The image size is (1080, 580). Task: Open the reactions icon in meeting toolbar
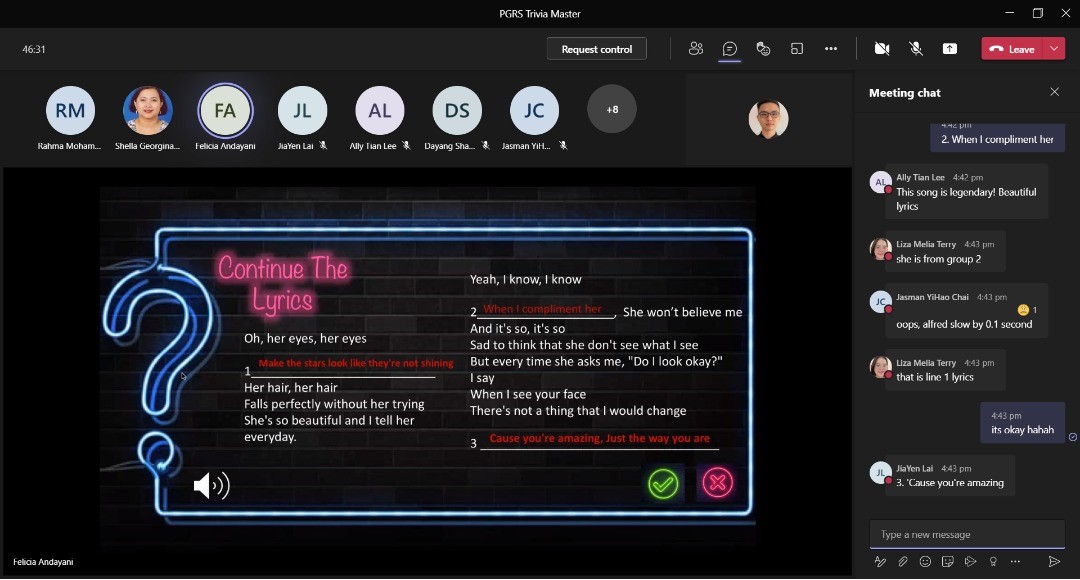pyautogui.click(x=763, y=49)
